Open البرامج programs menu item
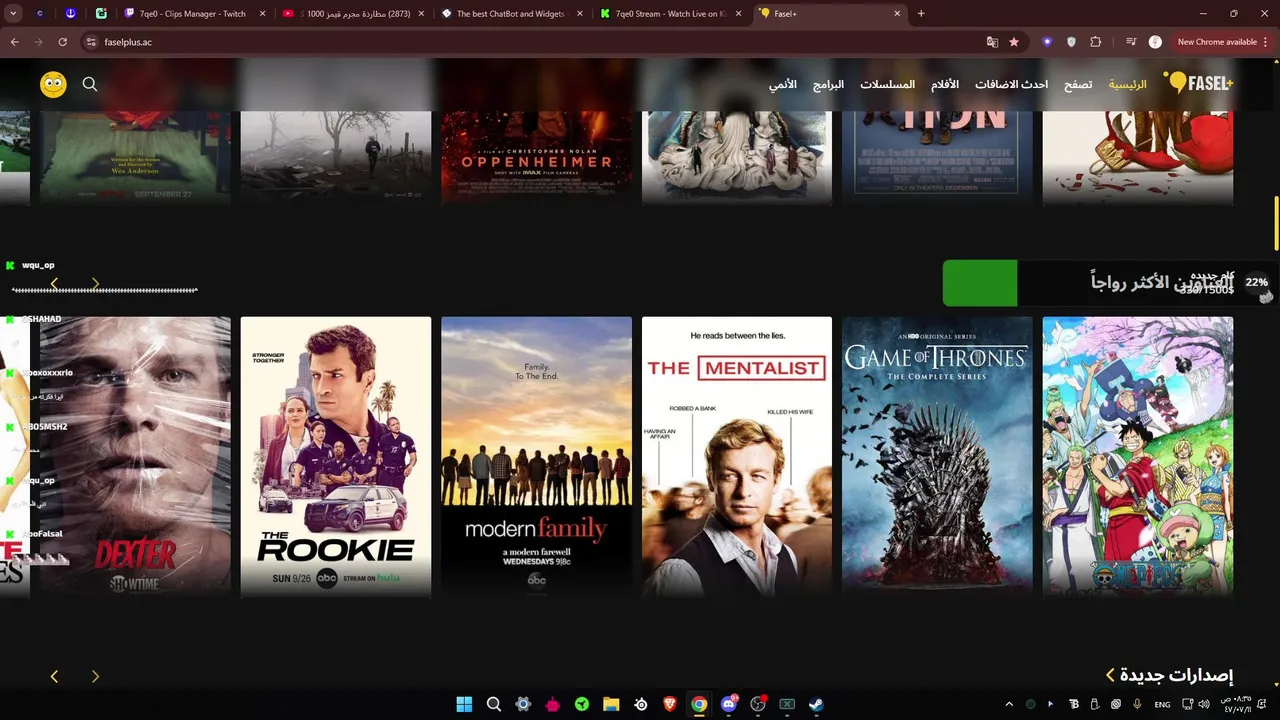The width and height of the screenshot is (1280, 720). 828,84
